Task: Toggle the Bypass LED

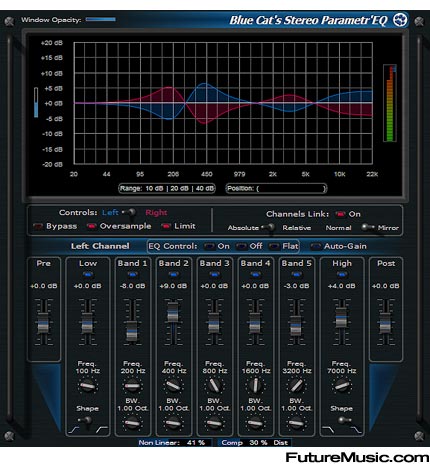Action: click(x=38, y=226)
